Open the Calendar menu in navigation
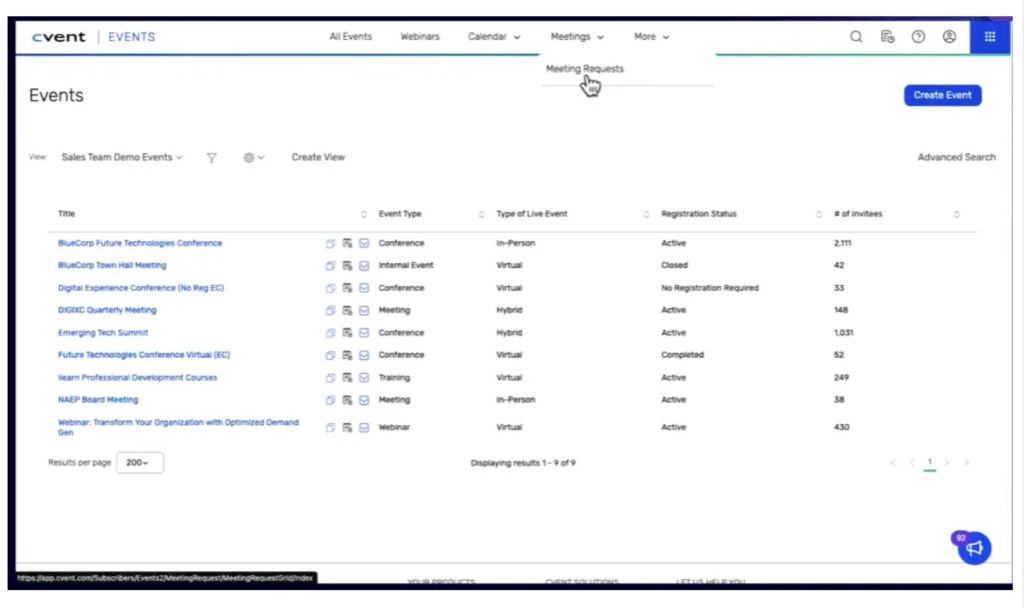1024x608 pixels. coord(494,37)
